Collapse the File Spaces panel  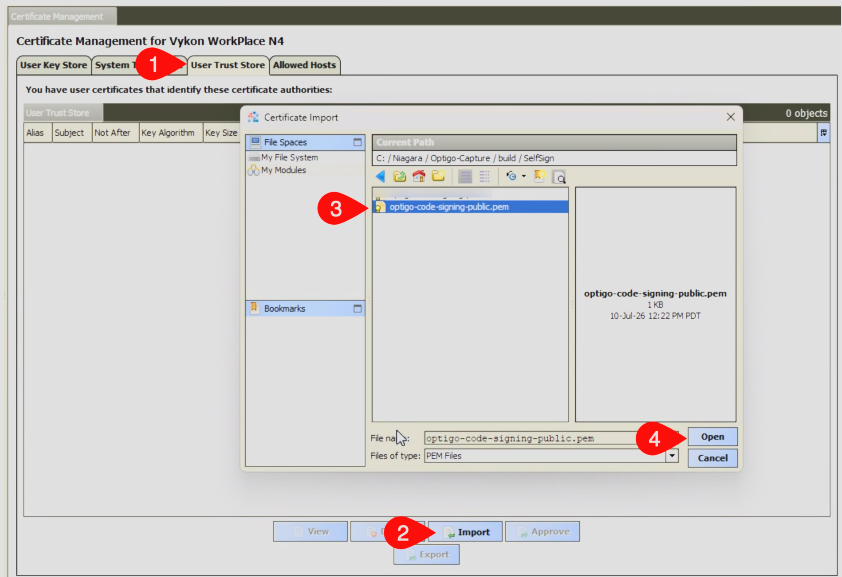tap(357, 142)
